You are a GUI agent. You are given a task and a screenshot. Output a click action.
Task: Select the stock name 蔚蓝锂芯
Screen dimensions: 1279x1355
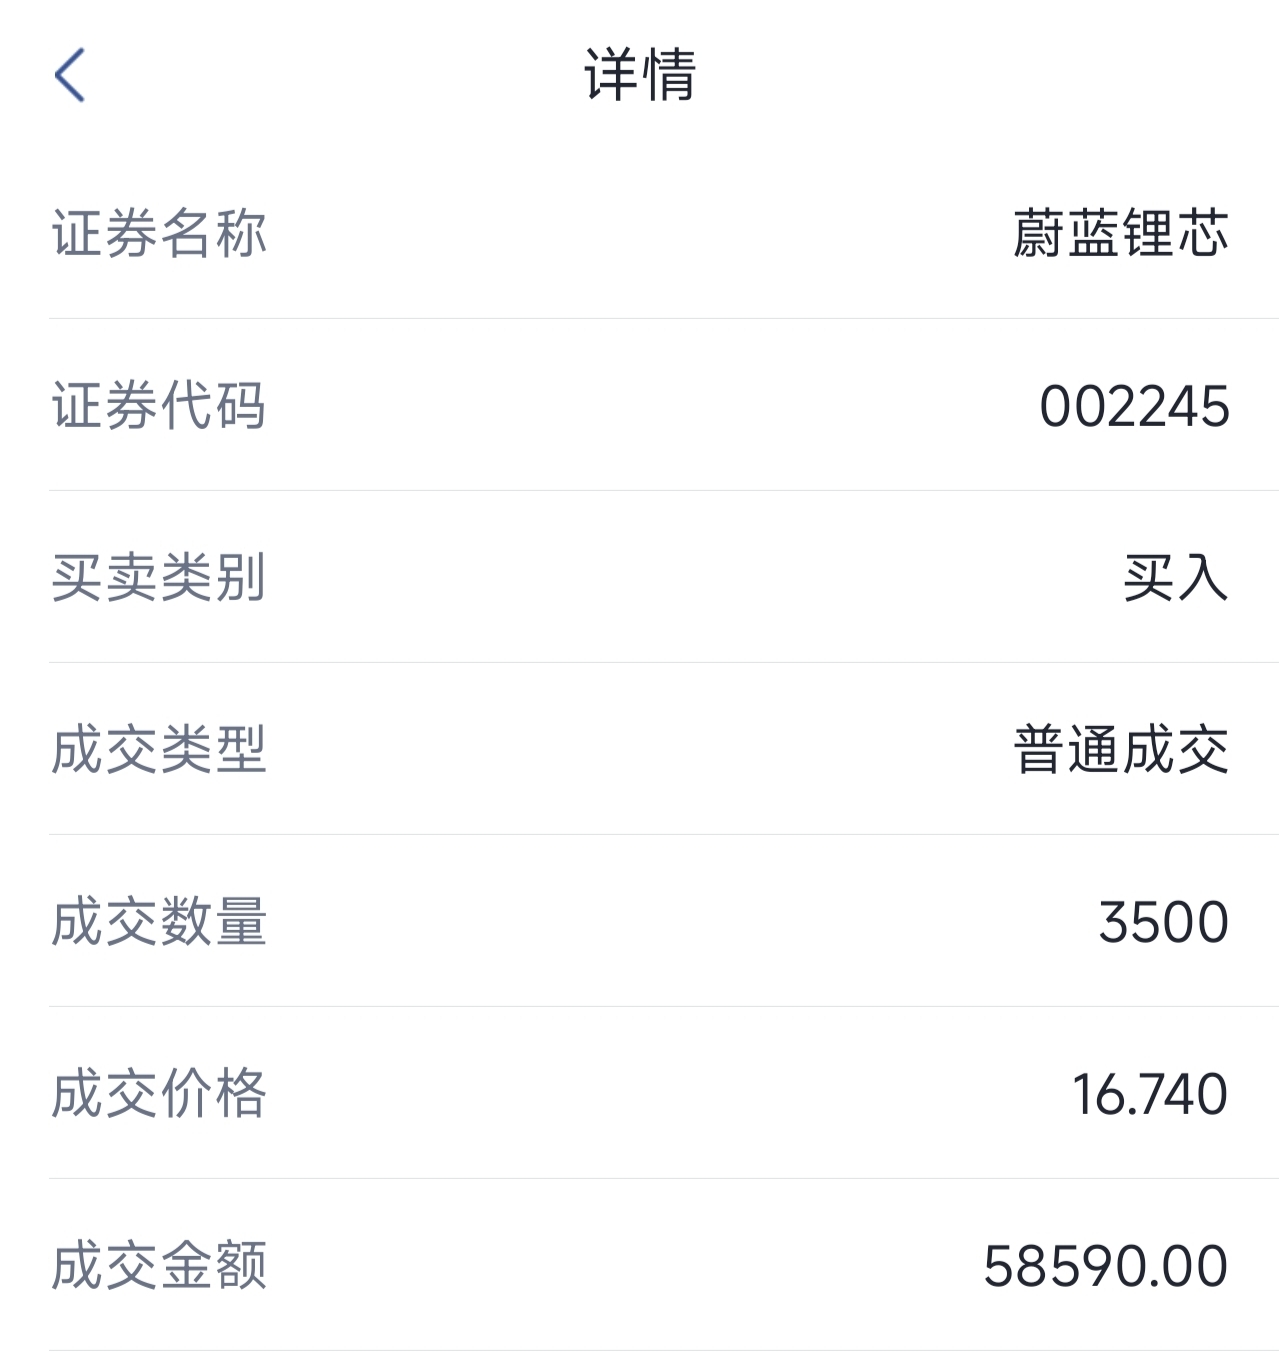1120,233
